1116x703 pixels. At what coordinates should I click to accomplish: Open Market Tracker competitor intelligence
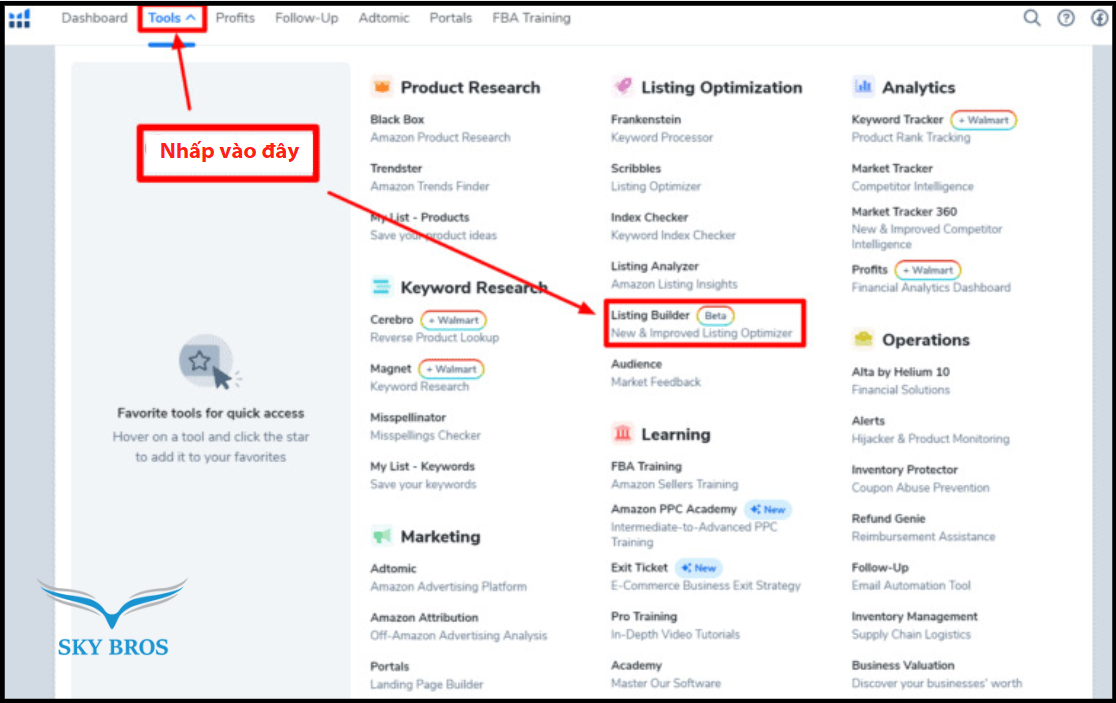coord(892,168)
